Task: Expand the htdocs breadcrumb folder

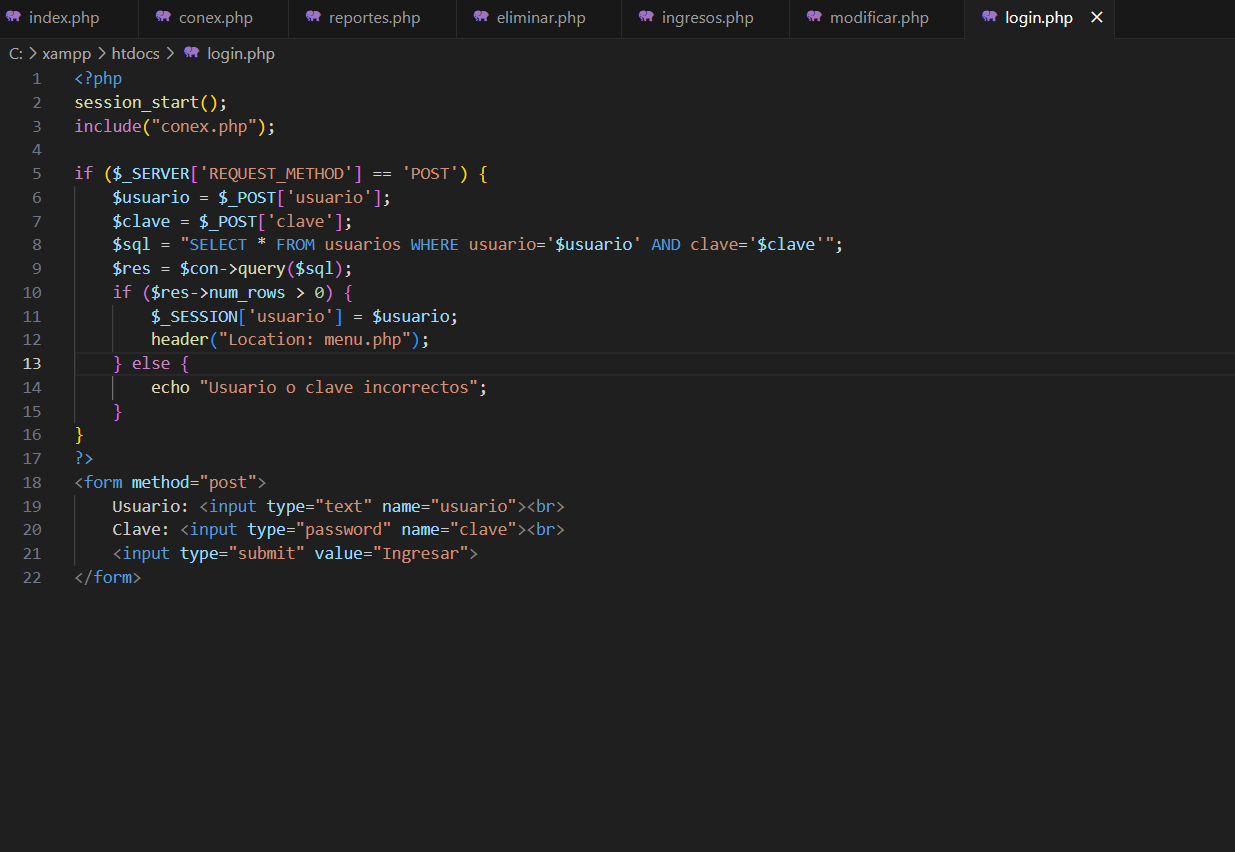Action: (x=135, y=54)
